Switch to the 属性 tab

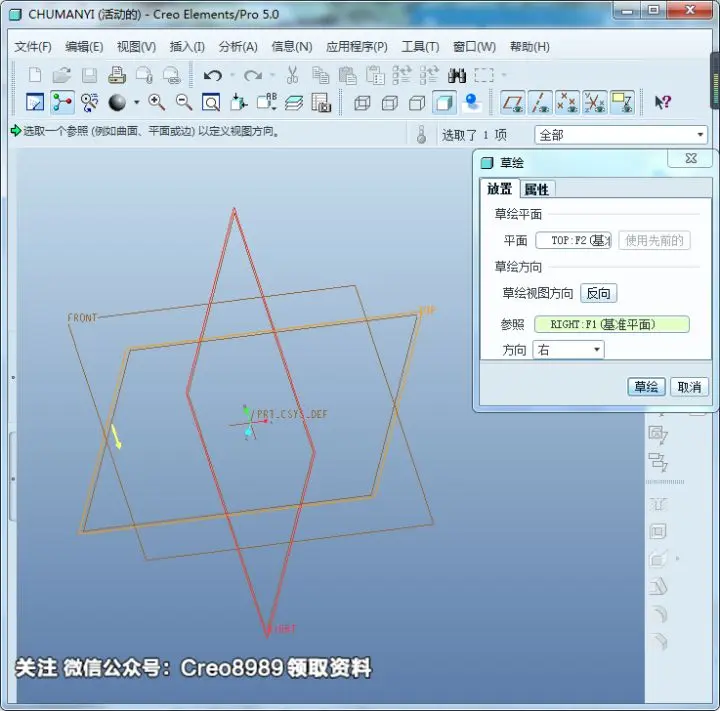(x=537, y=189)
